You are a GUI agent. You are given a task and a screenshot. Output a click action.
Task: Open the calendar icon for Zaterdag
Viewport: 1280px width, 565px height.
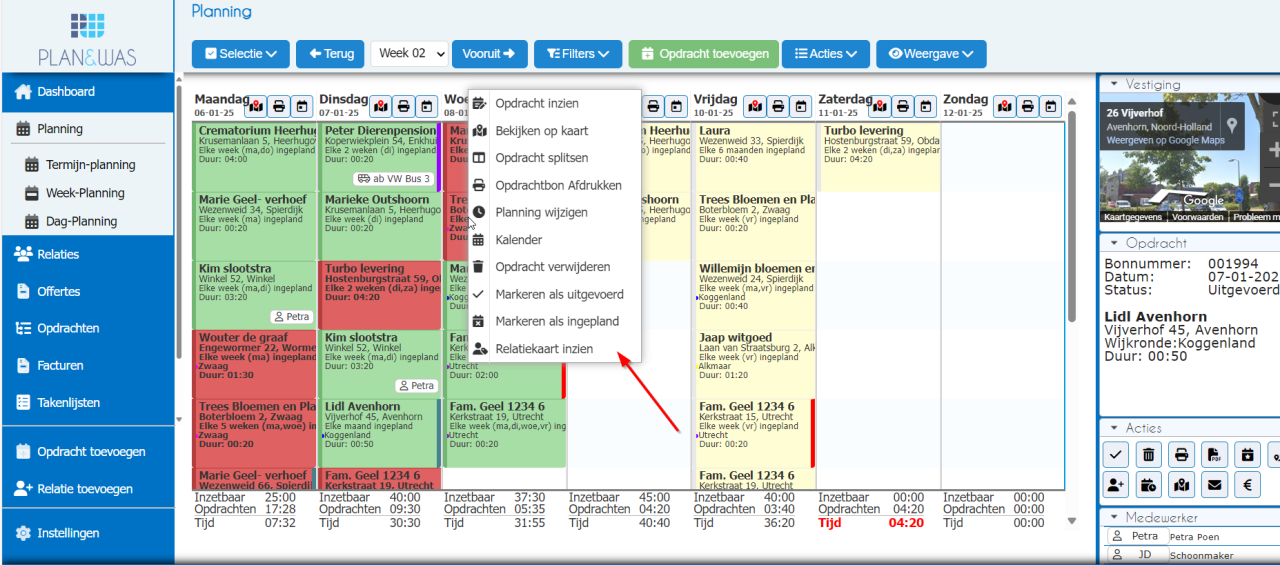click(x=927, y=105)
